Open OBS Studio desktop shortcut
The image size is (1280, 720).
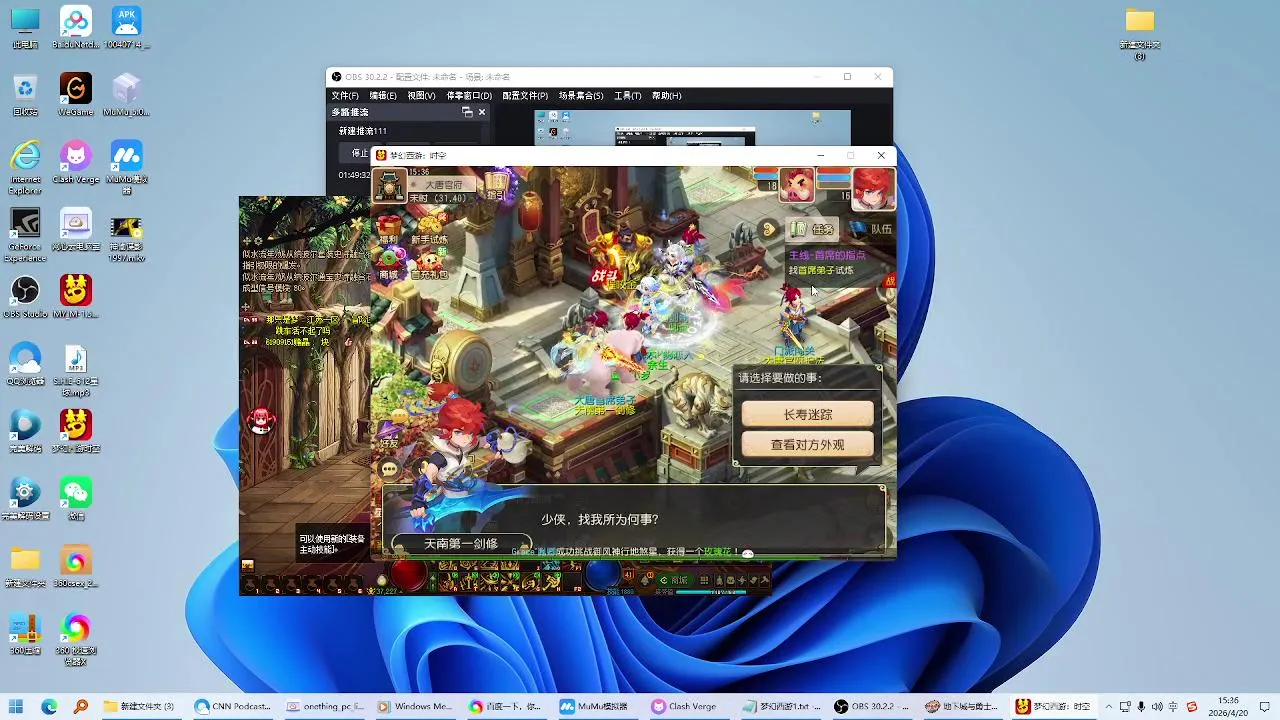coord(25,296)
